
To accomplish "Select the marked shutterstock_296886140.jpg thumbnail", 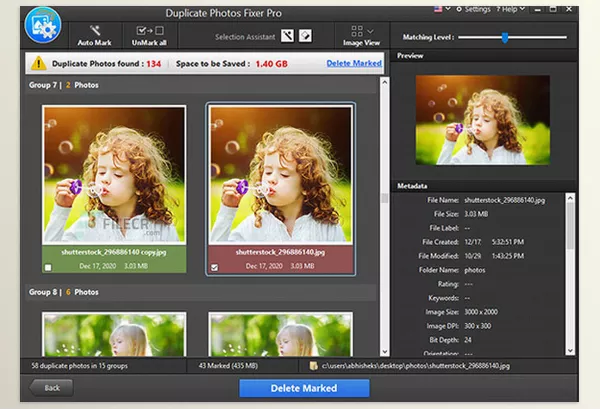I will 280,175.
